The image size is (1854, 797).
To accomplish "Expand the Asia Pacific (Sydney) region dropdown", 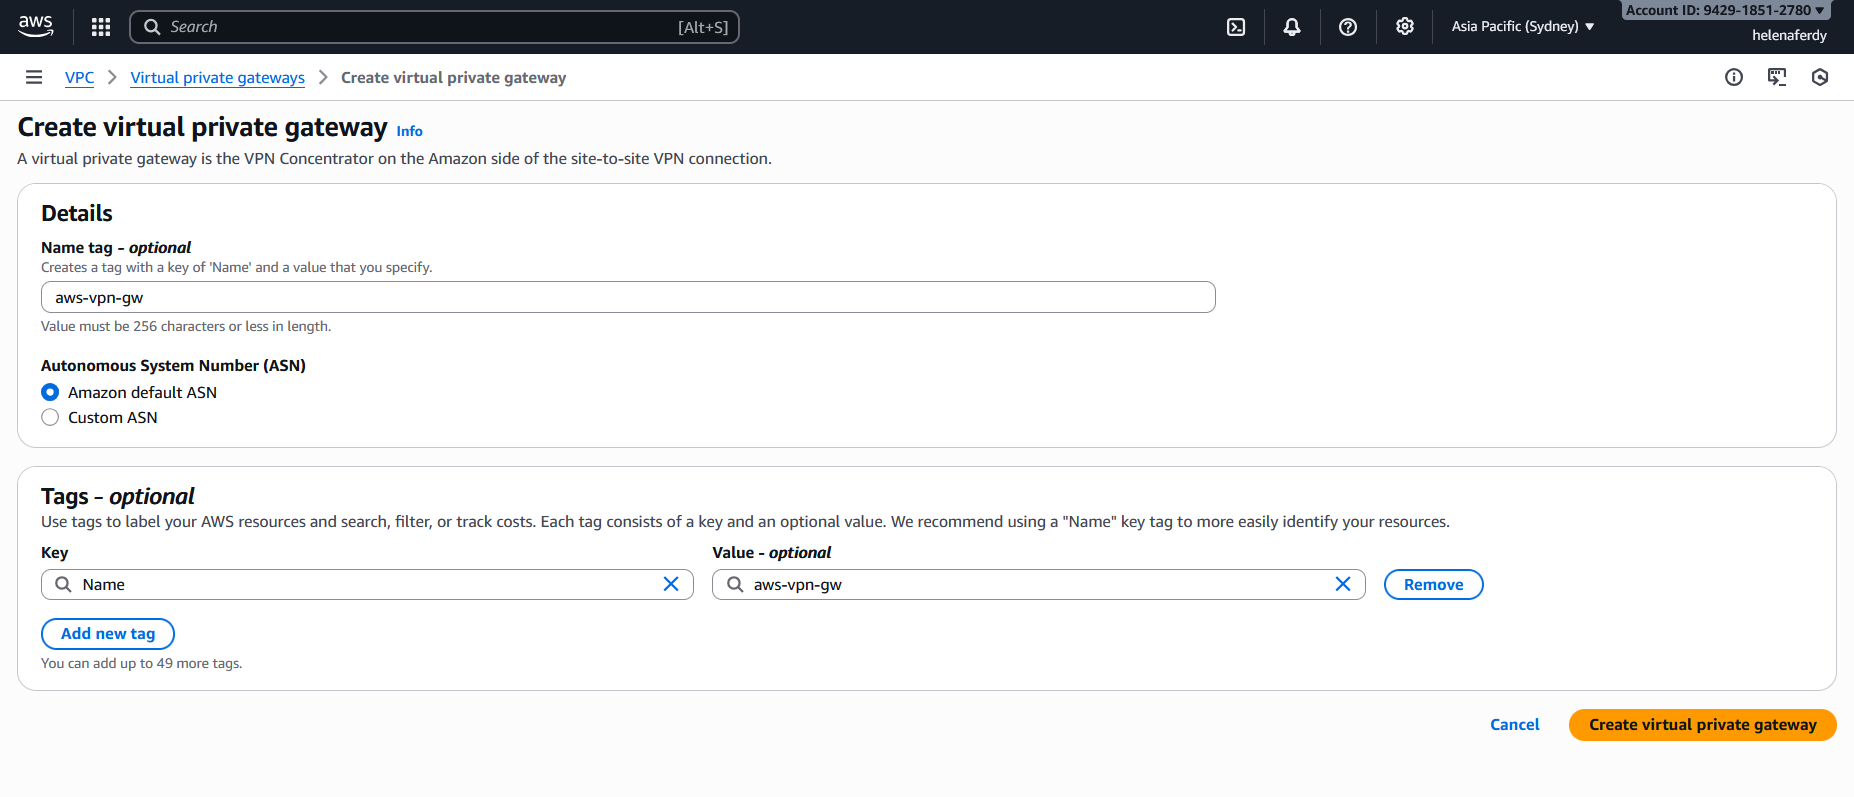I will pyautogui.click(x=1522, y=27).
